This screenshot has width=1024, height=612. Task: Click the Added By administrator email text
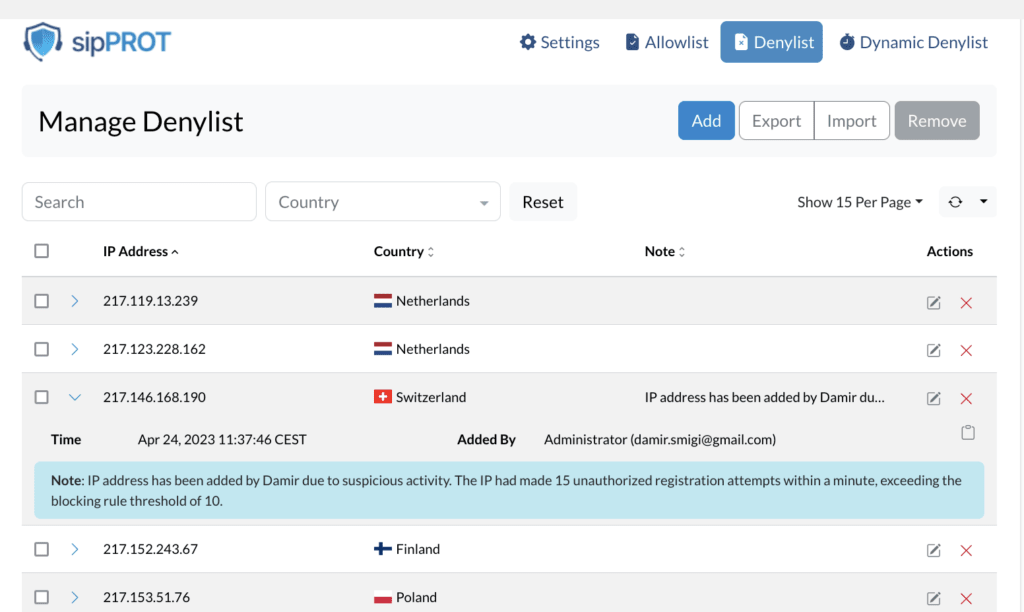(660, 440)
